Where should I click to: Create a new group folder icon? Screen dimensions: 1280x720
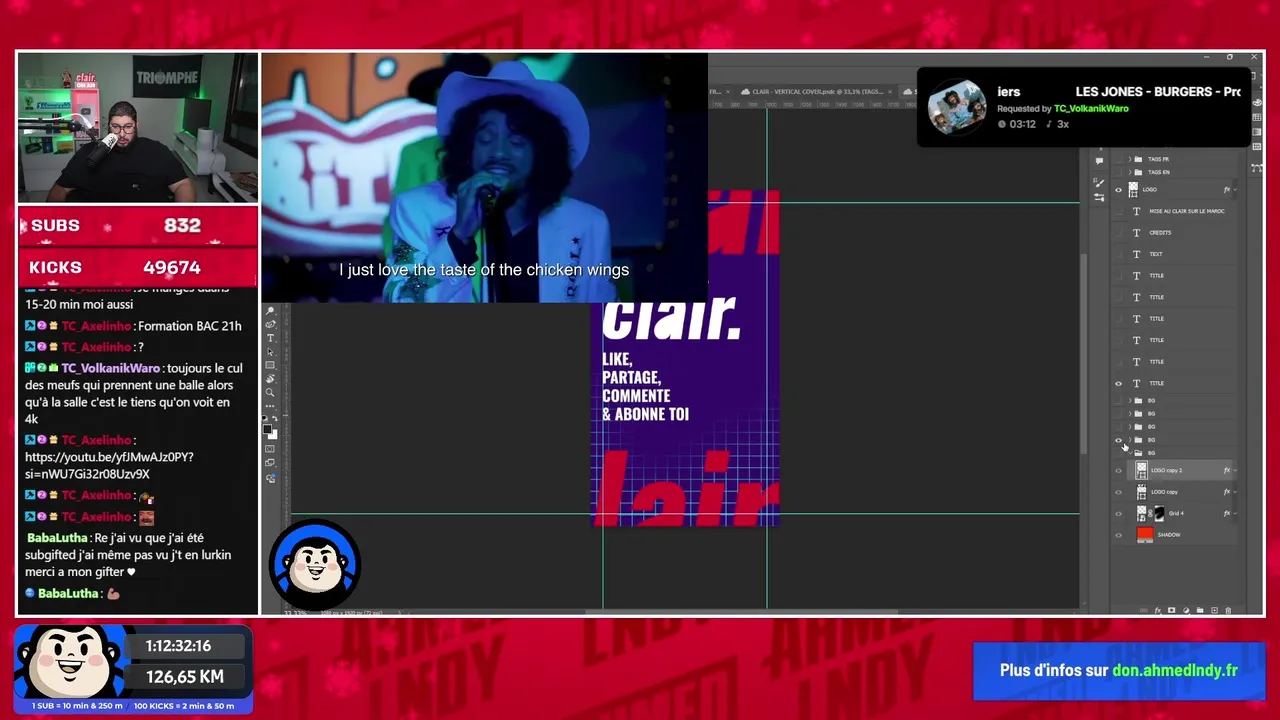pyautogui.click(x=1200, y=610)
